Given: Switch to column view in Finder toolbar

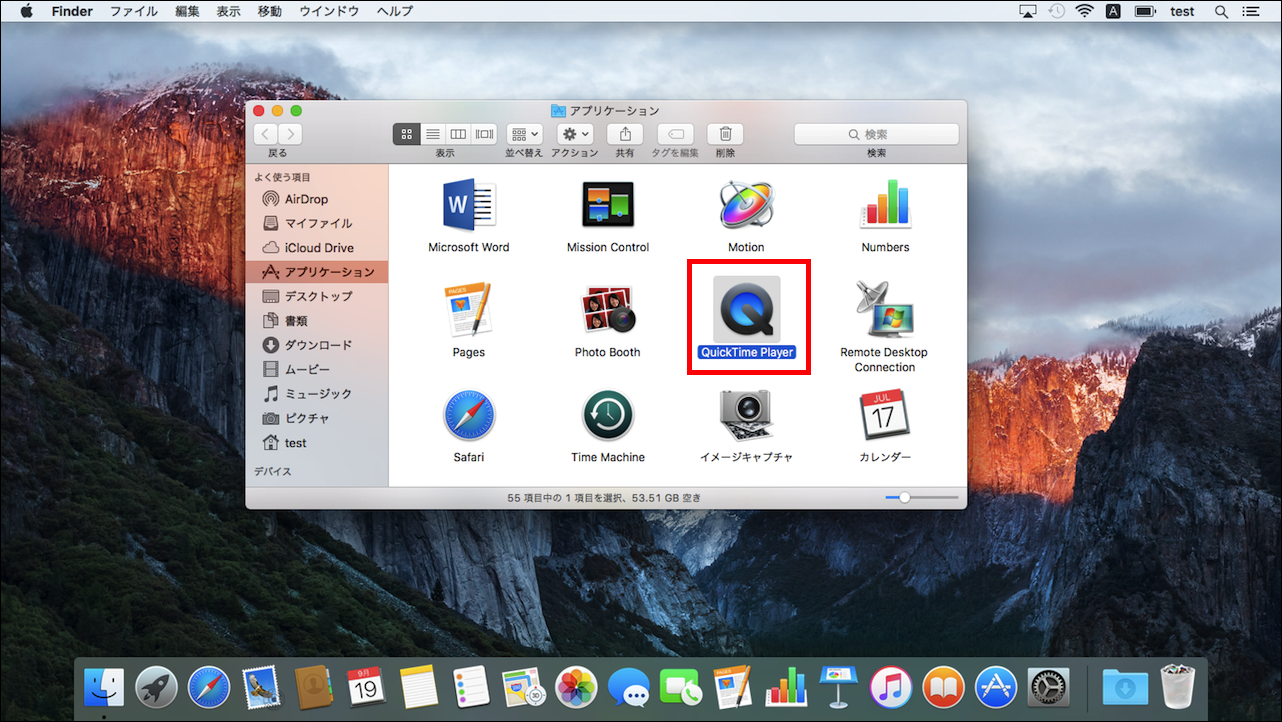Looking at the screenshot, I should [x=458, y=134].
